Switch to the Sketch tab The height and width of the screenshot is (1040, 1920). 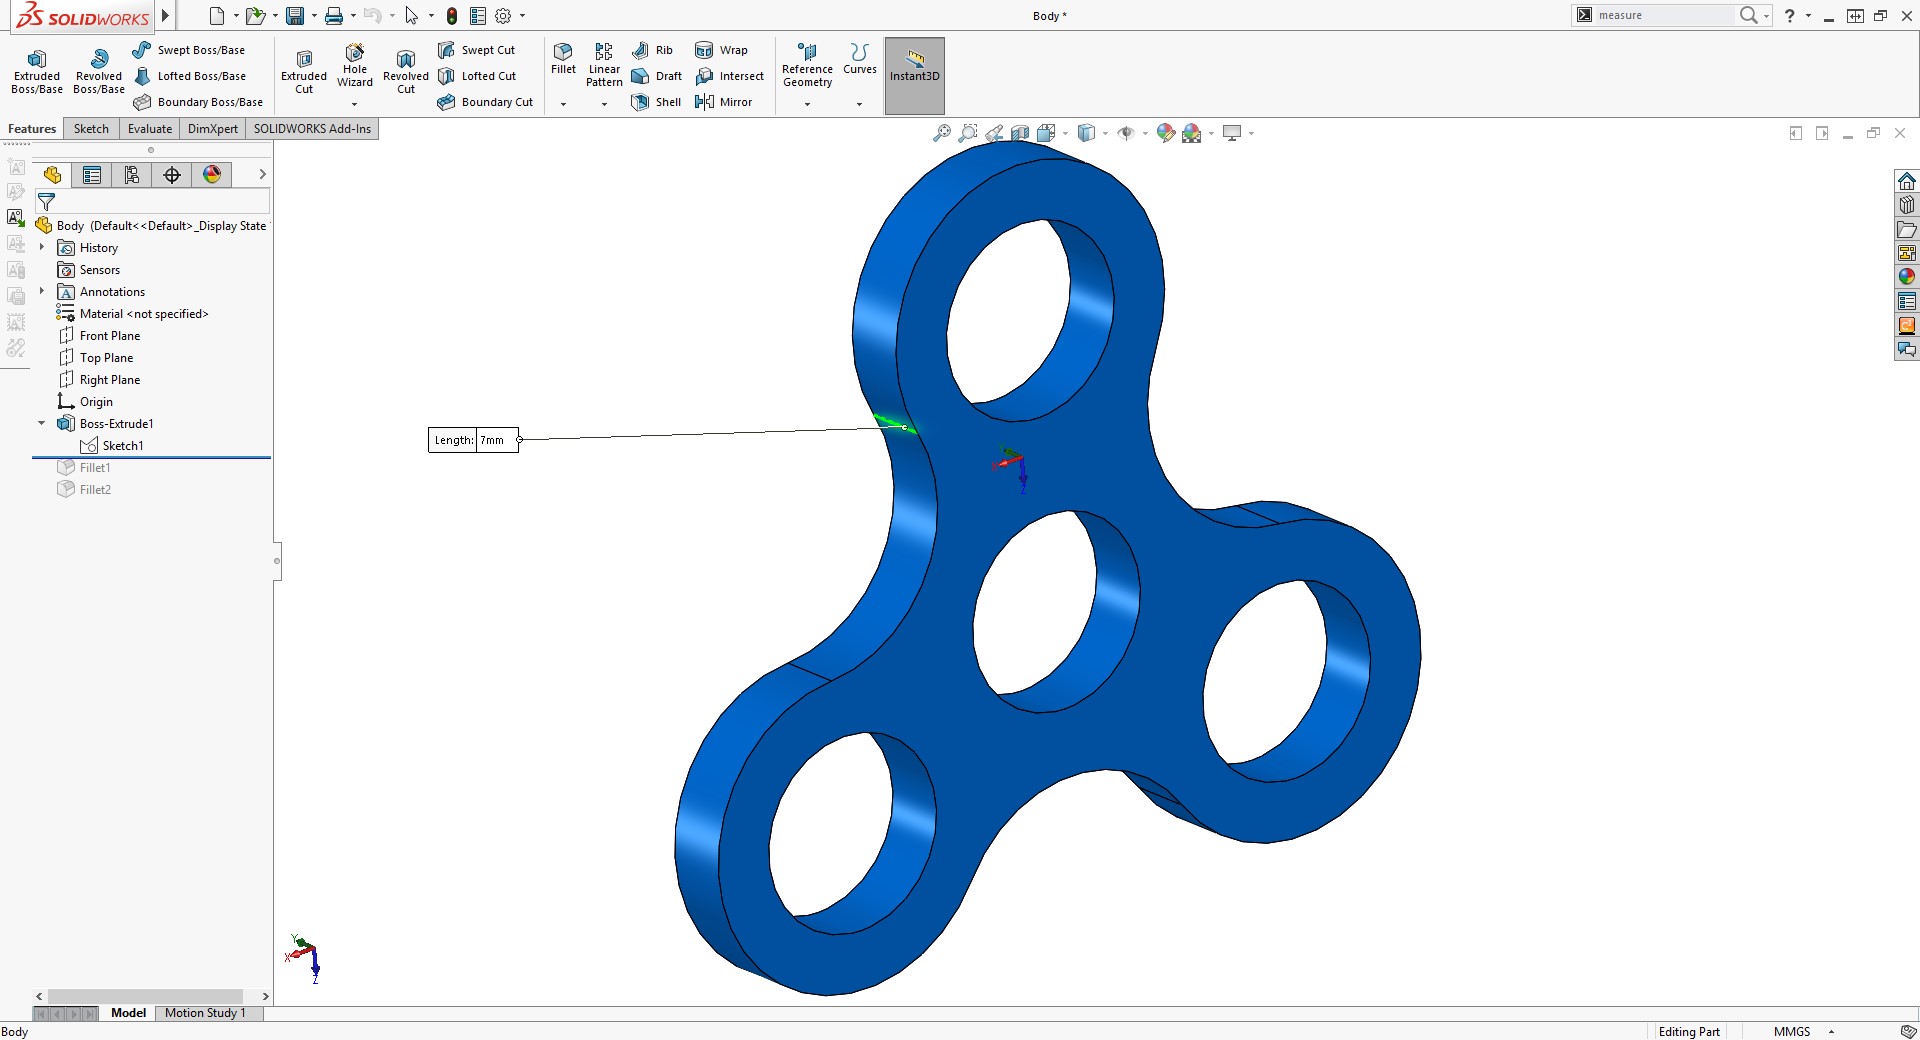coord(90,128)
